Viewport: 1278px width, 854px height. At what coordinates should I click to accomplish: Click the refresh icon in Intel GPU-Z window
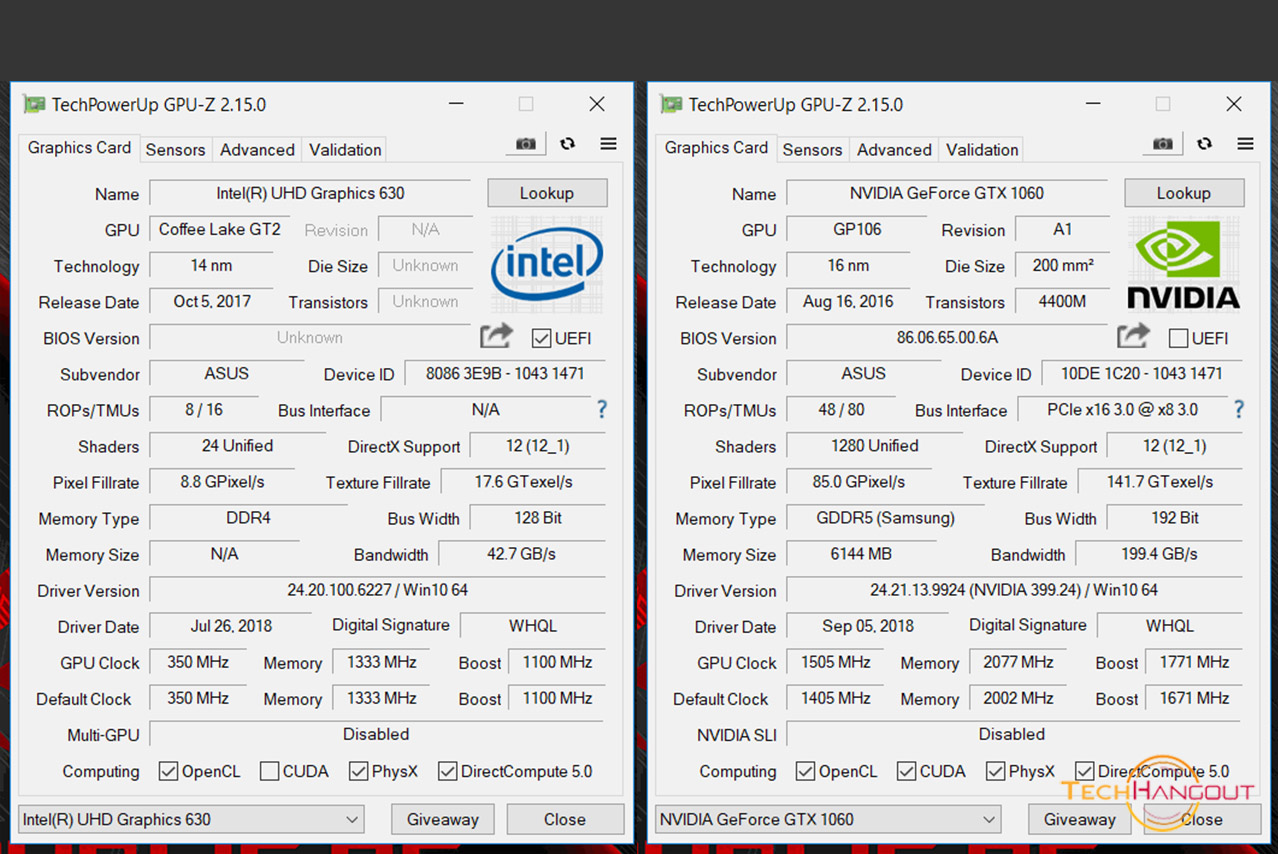567,144
